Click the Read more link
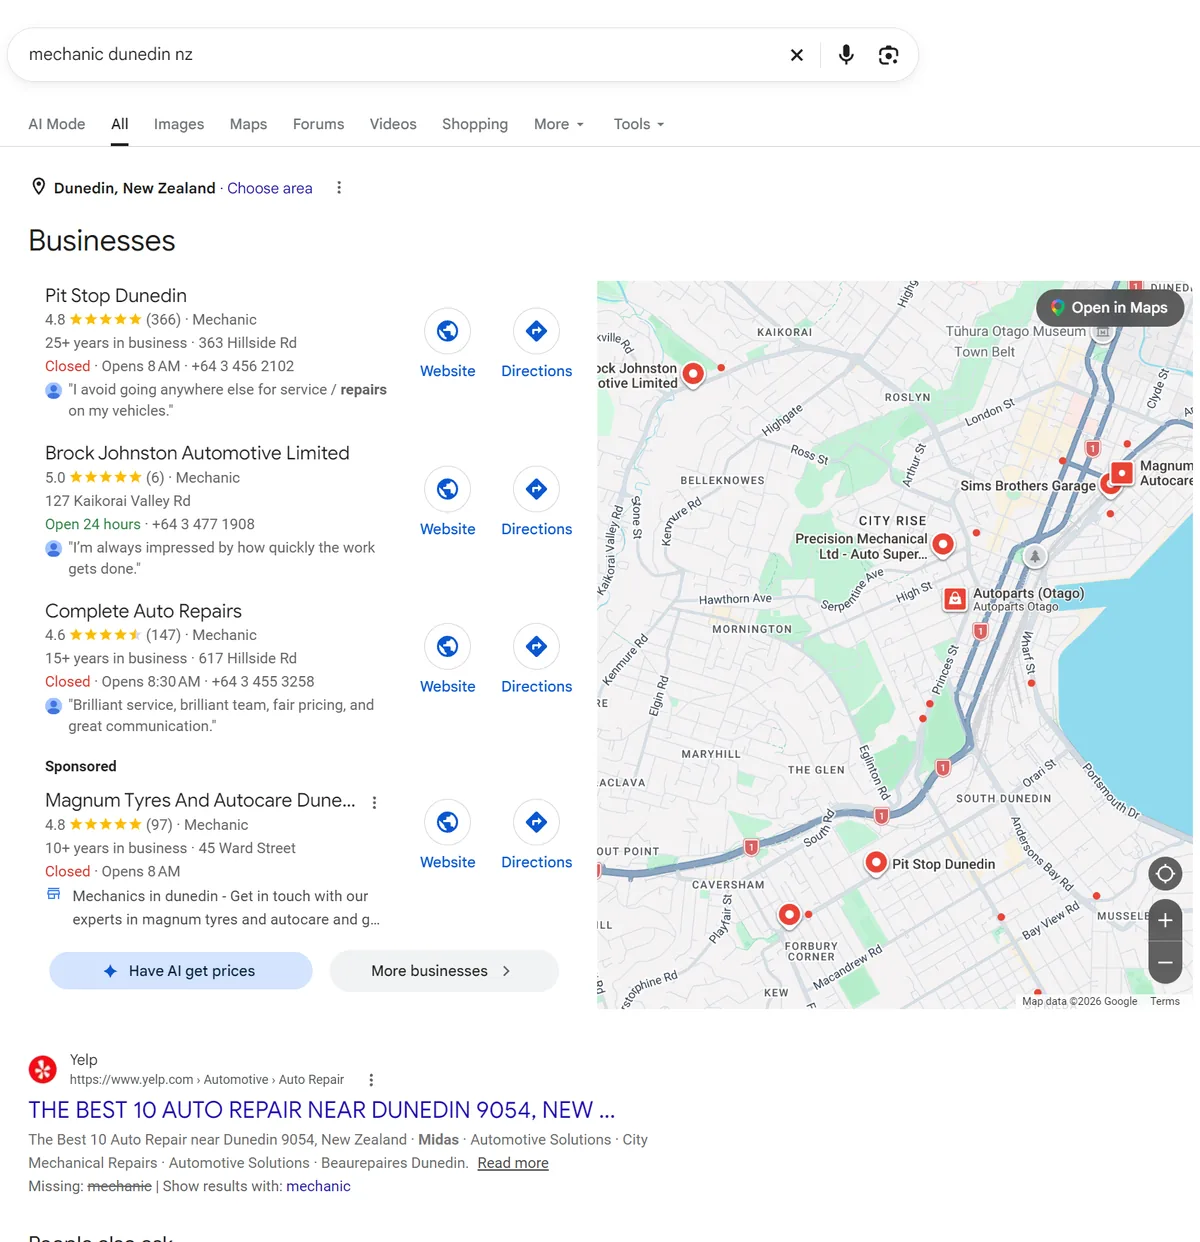The image size is (1200, 1242). 513,1163
